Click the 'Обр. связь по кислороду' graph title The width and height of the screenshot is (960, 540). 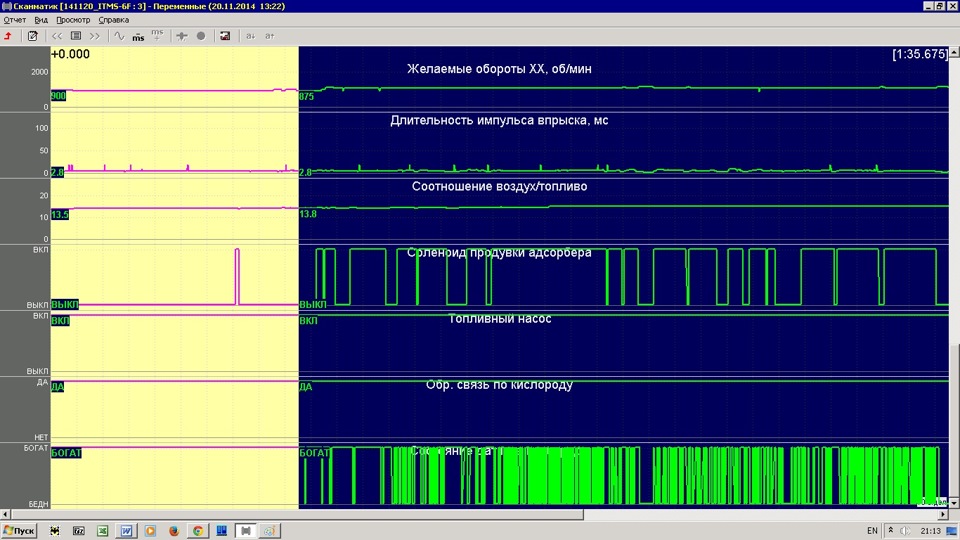499,385
